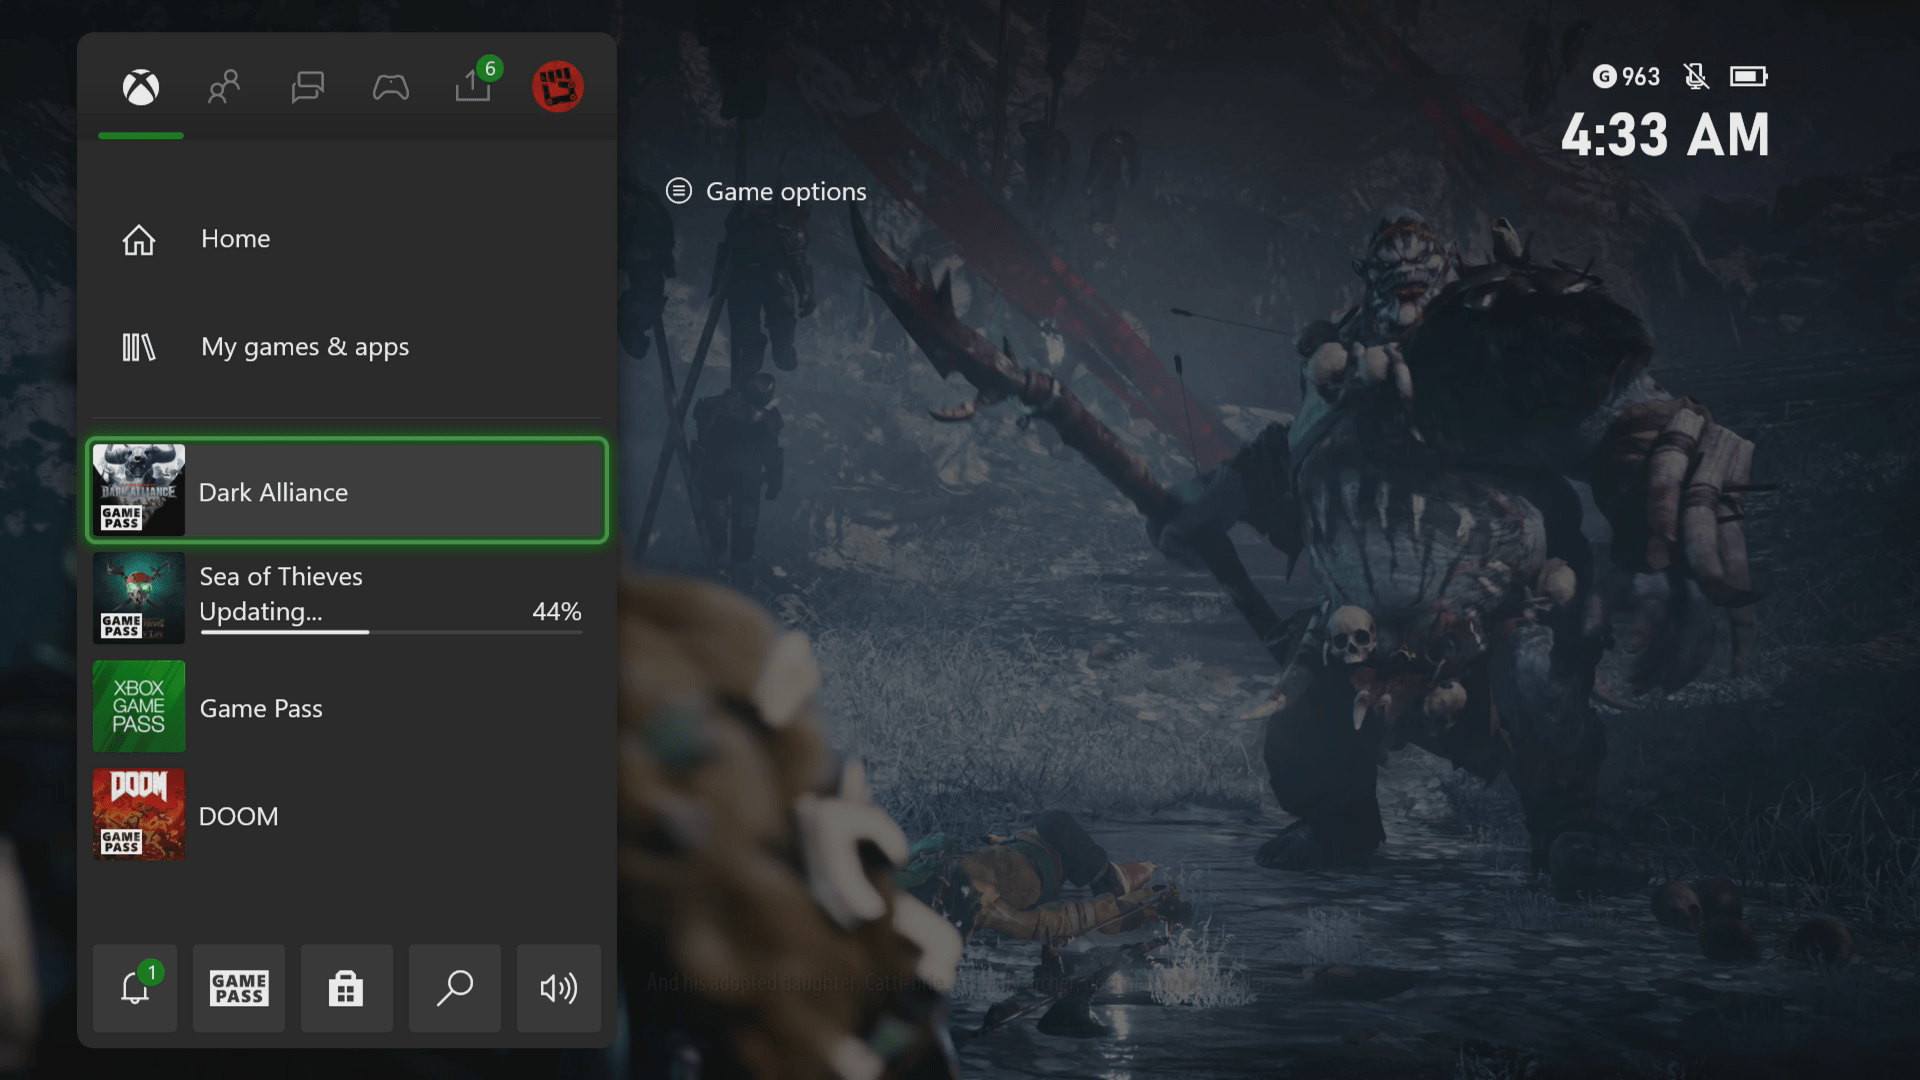Open the Microsoft Store bag icon
The image size is (1920, 1080).
[x=347, y=989]
